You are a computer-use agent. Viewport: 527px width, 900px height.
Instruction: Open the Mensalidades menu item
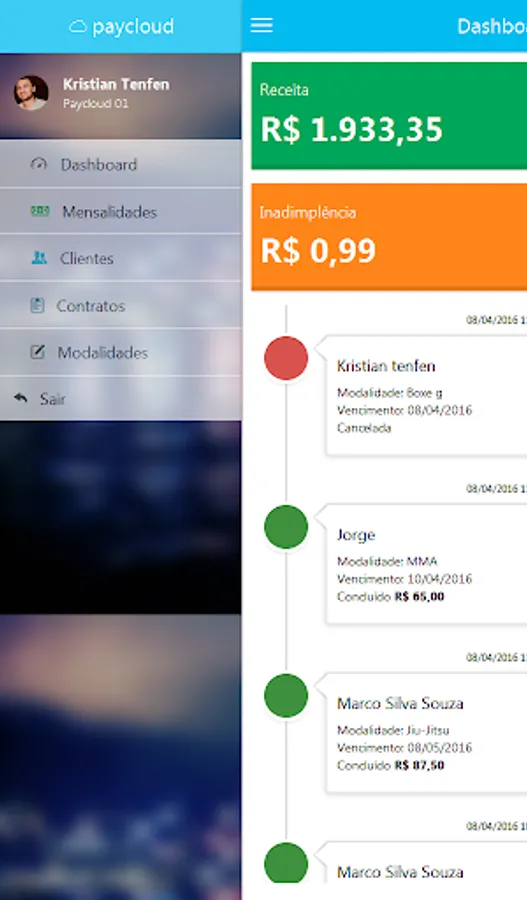coord(121,211)
